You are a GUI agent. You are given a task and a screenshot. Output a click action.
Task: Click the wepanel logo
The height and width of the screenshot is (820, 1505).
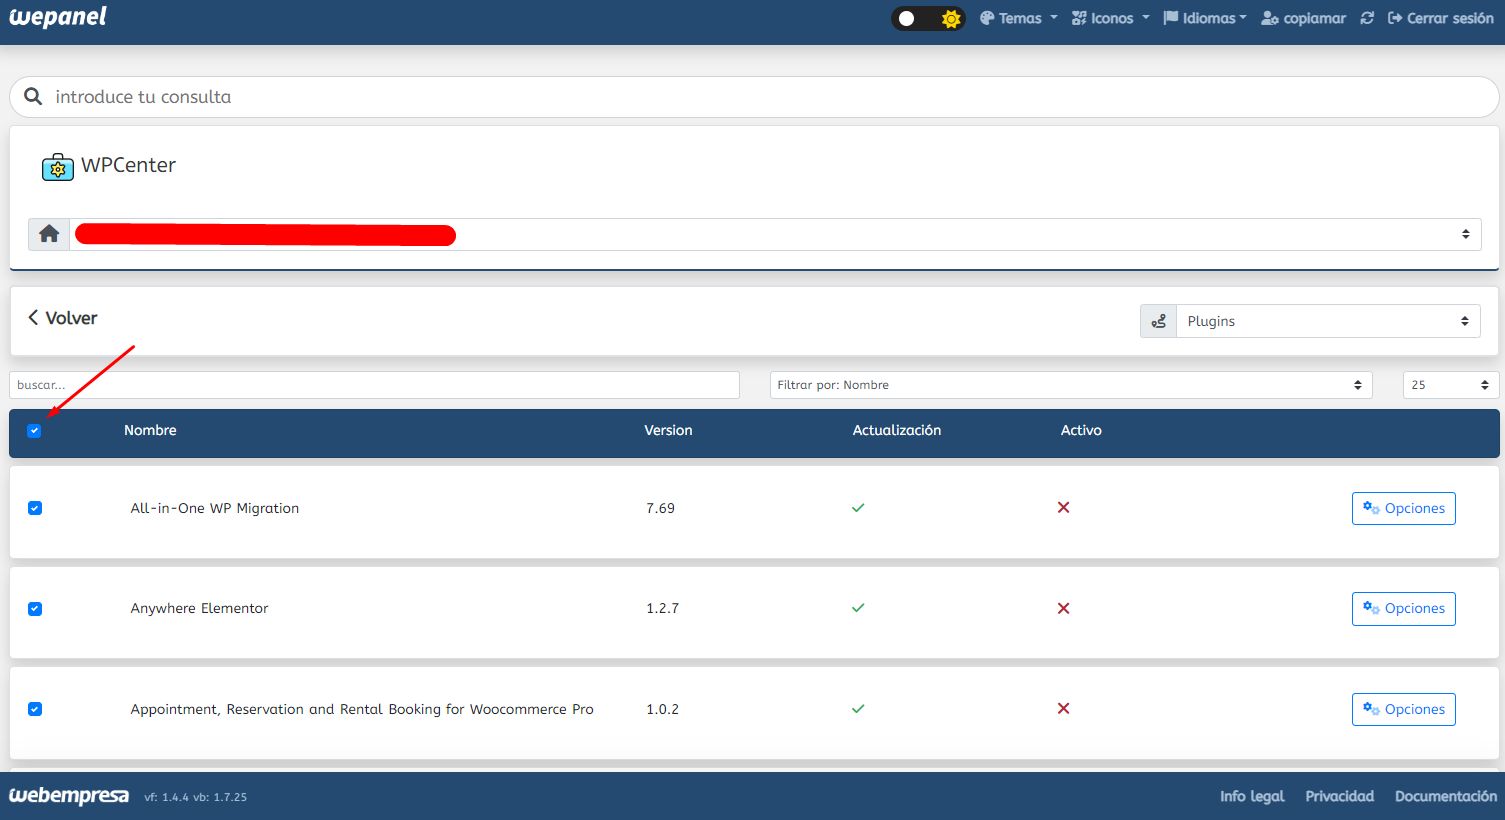click(x=57, y=18)
